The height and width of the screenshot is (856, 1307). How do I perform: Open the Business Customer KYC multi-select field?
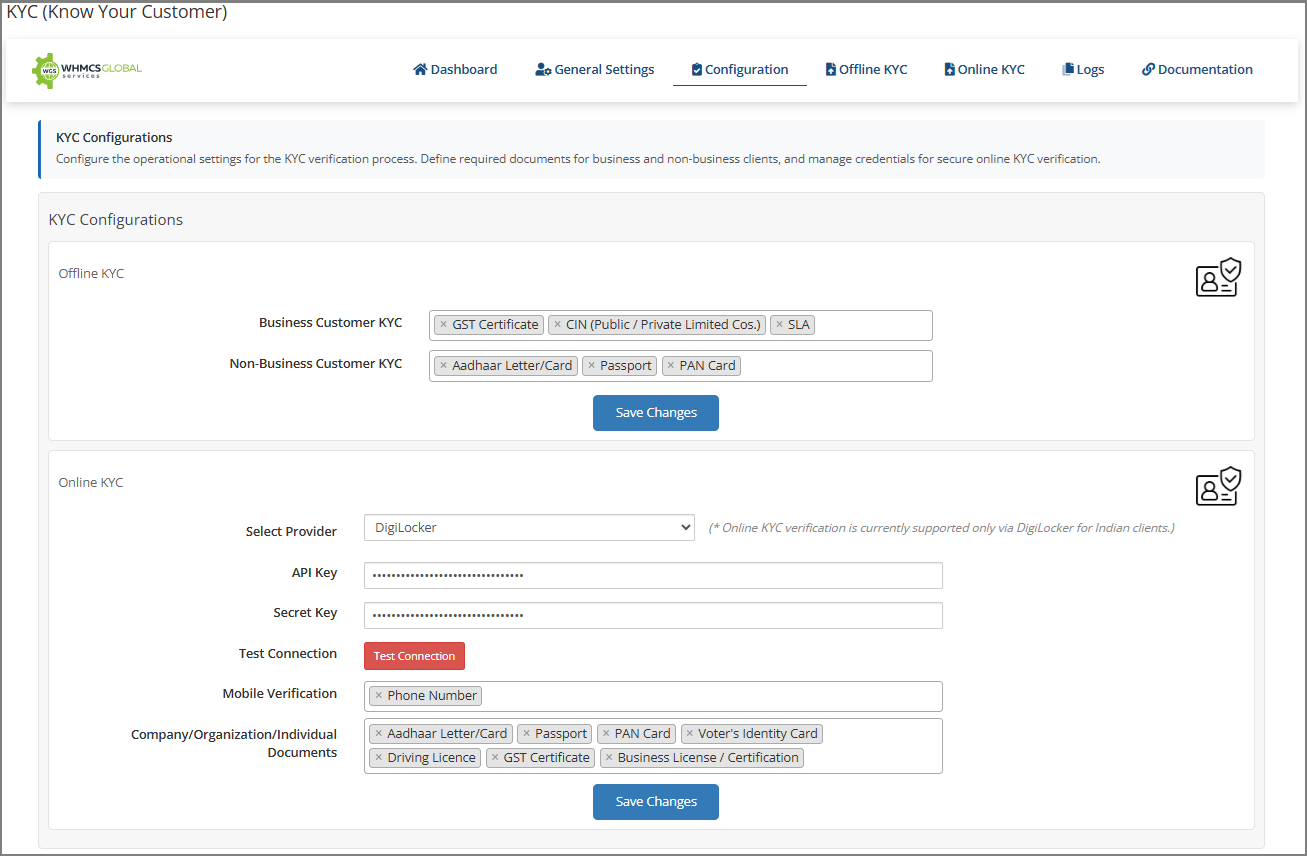coord(872,326)
